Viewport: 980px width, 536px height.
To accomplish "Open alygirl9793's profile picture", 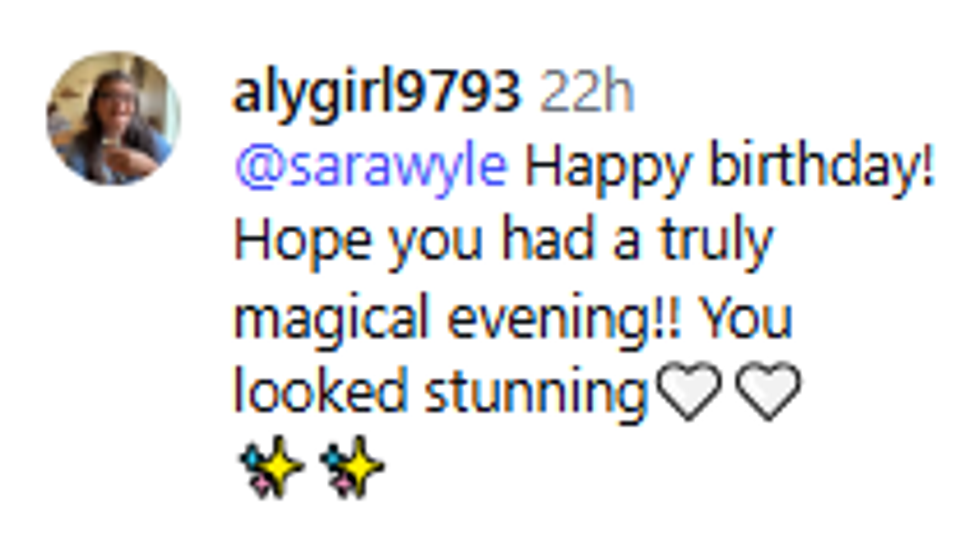I will coord(113,118).
